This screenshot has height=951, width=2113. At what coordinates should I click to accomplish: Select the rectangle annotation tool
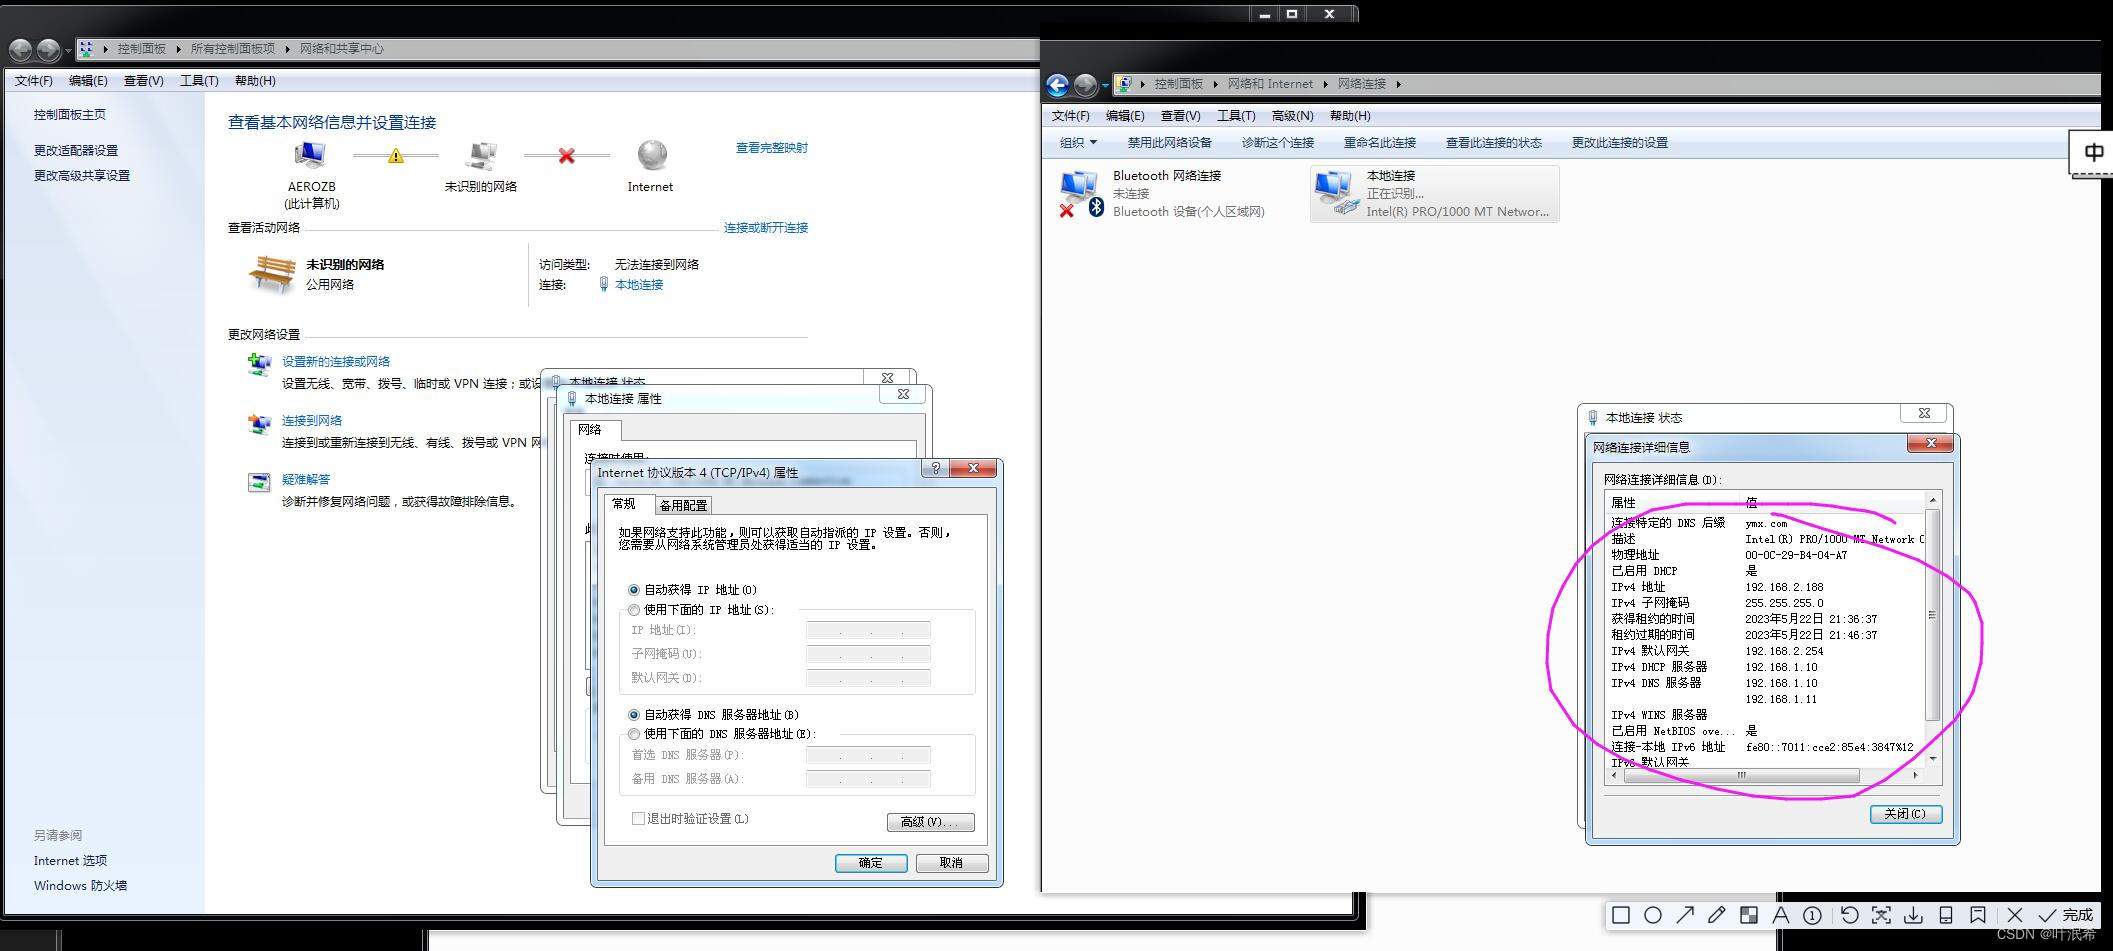pyautogui.click(x=1621, y=915)
